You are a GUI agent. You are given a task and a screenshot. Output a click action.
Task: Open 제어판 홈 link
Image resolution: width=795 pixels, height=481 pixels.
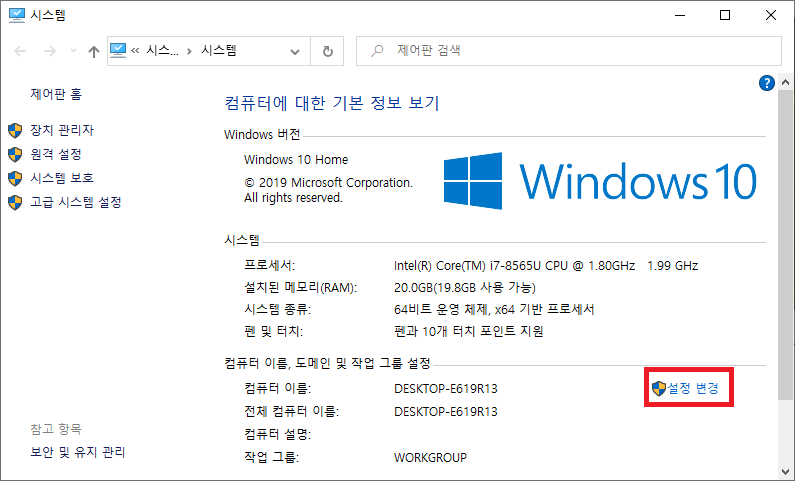(56, 94)
